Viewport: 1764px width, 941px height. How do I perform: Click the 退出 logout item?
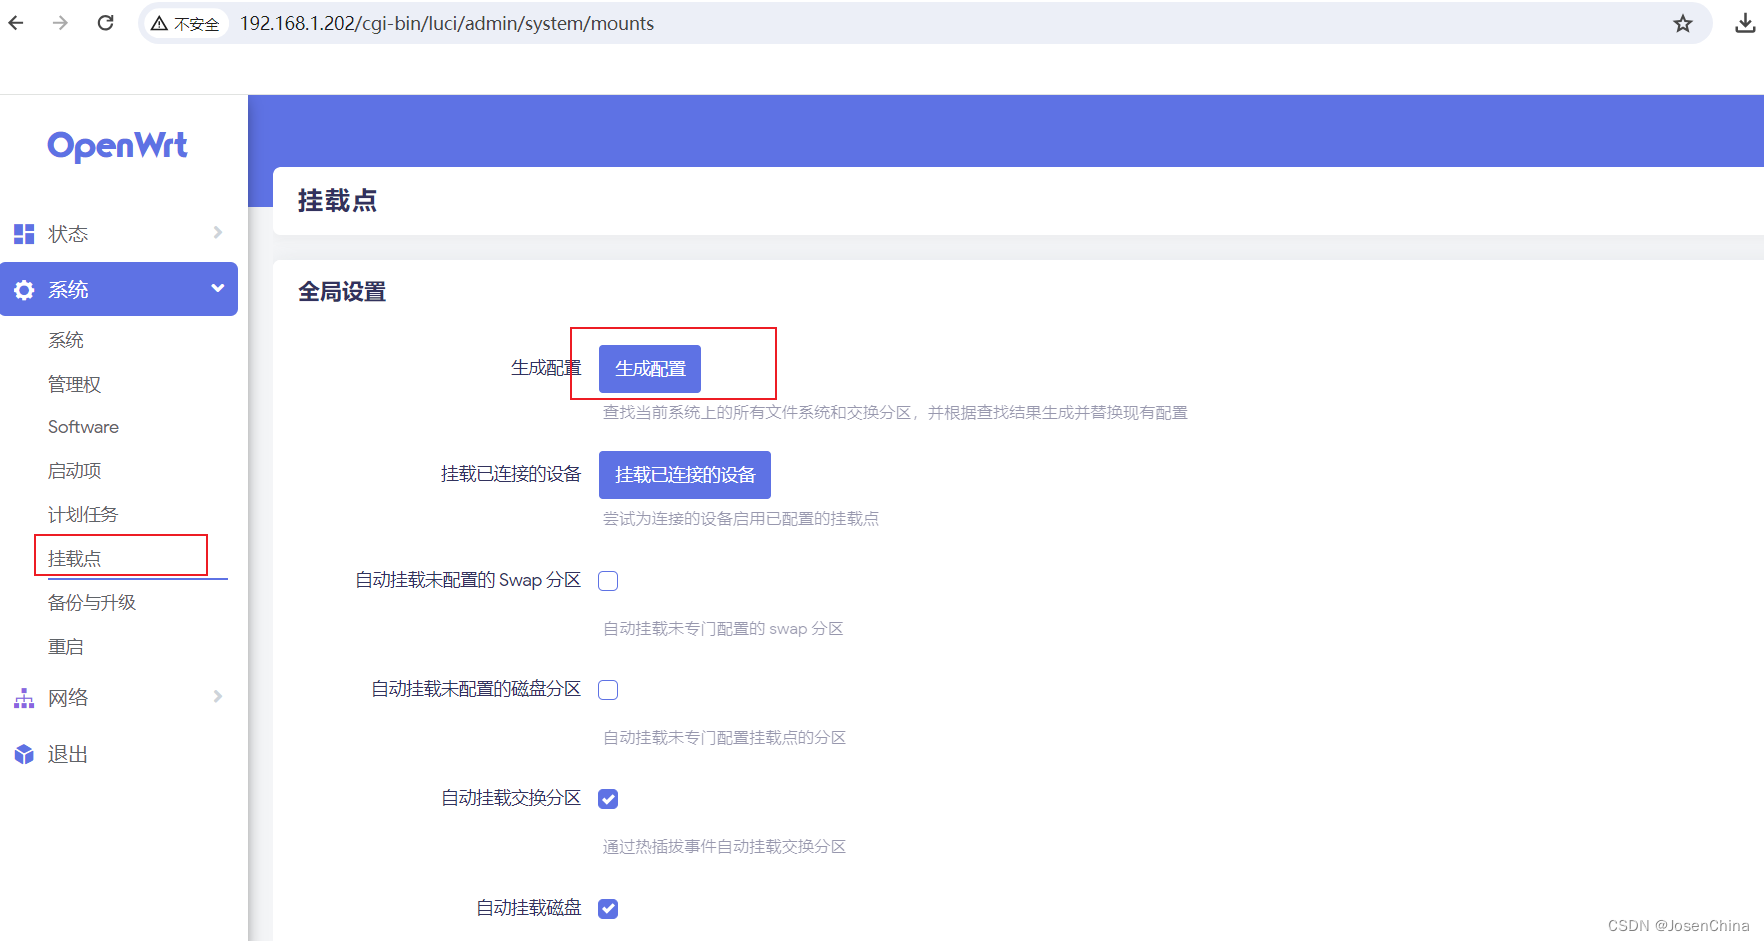(x=68, y=755)
